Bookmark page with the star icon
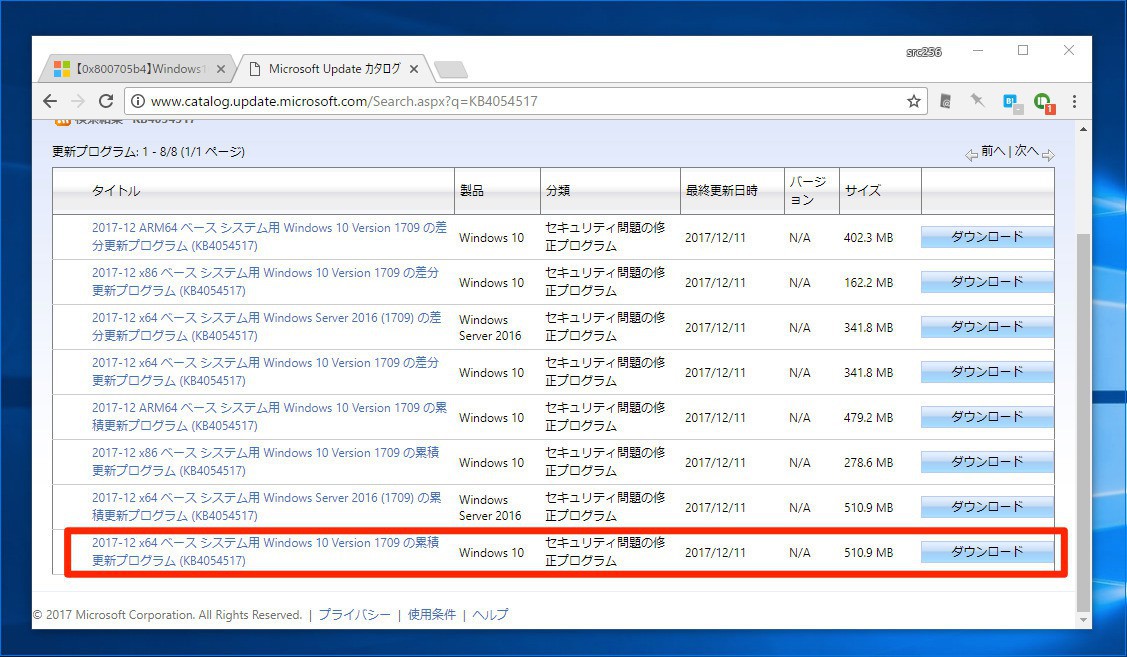The width and height of the screenshot is (1127, 657). click(x=914, y=101)
